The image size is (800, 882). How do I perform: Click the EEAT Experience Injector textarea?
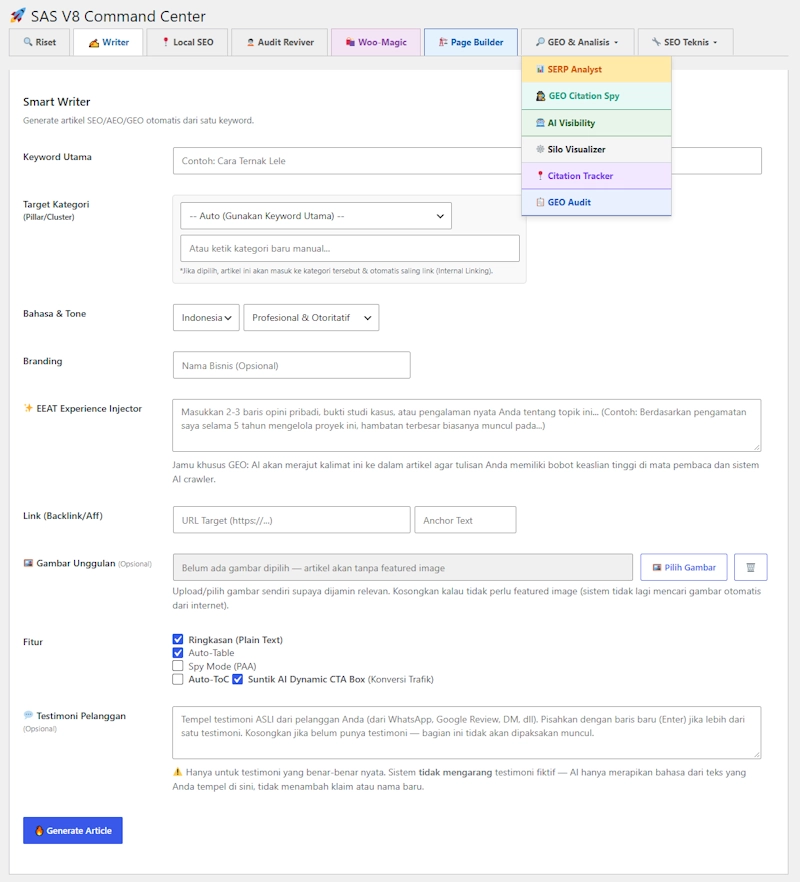click(466, 425)
